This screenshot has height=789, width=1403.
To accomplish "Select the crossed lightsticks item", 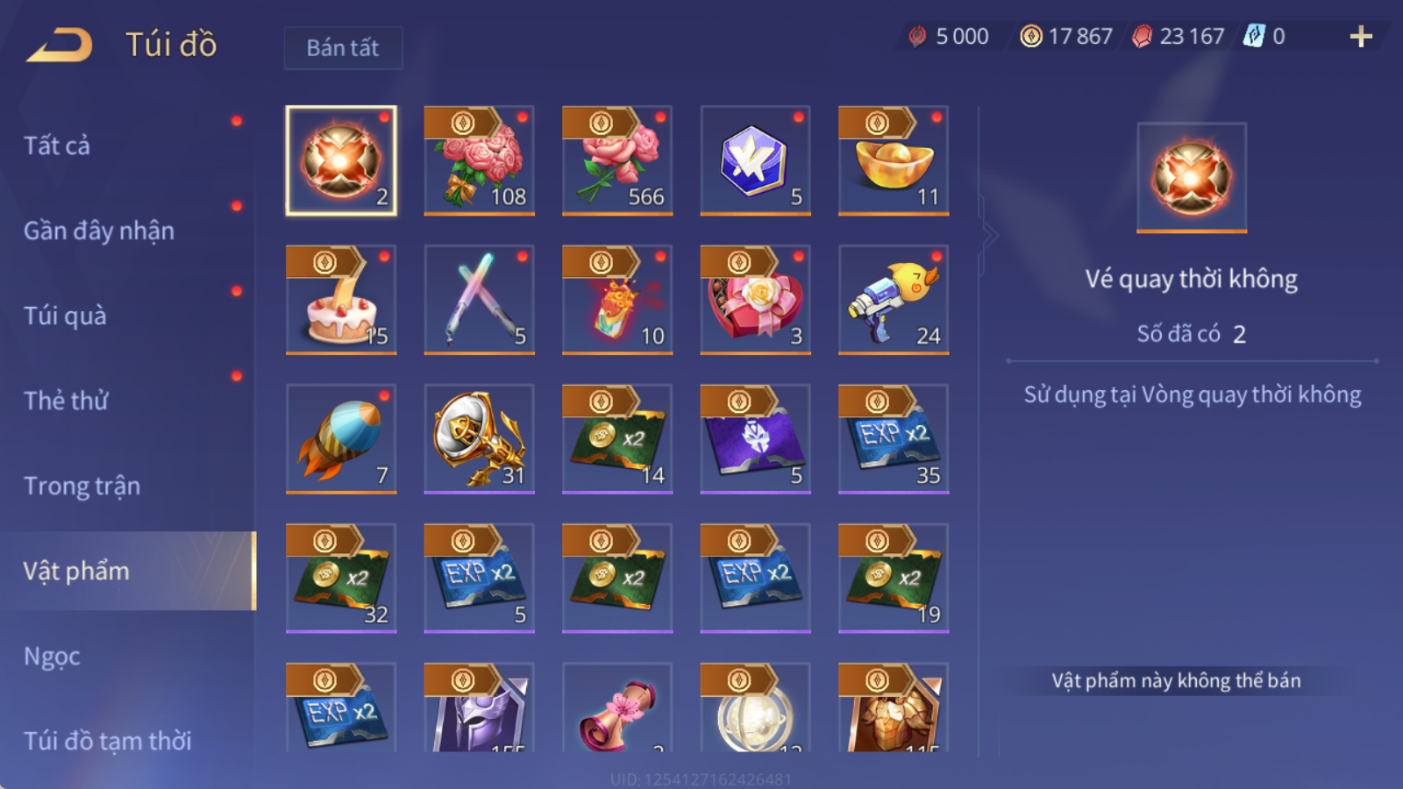I will [x=479, y=300].
